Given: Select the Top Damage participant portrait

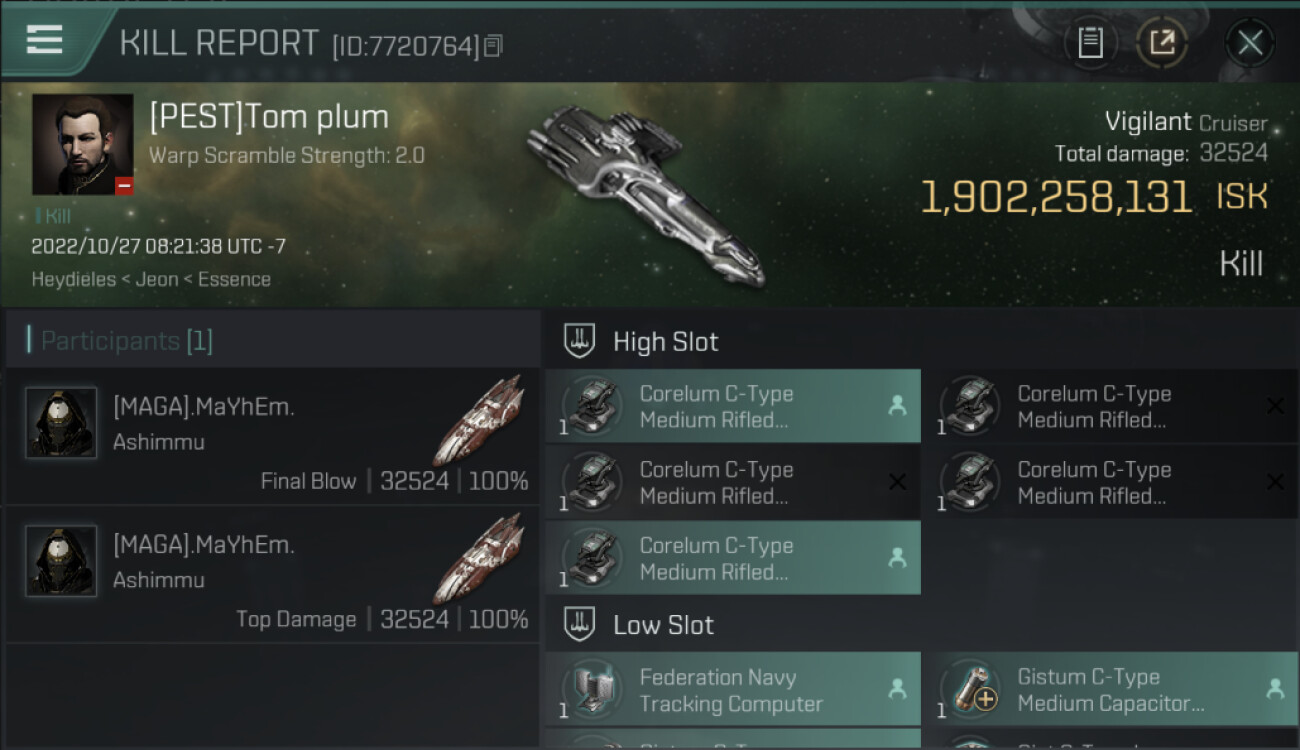Looking at the screenshot, I should click(61, 561).
